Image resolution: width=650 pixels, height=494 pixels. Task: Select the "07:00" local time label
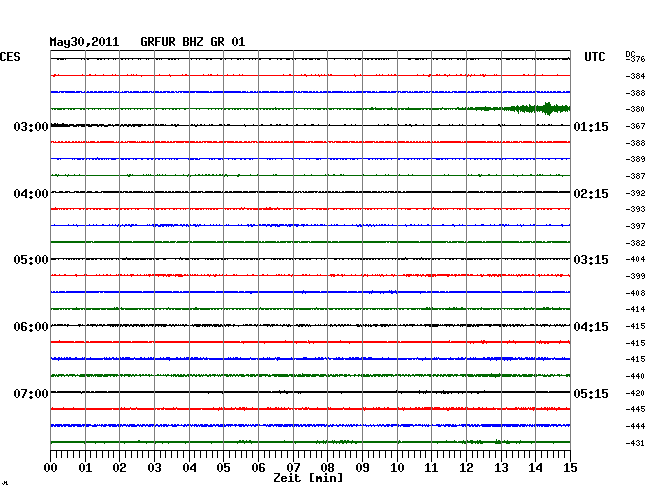[x=31, y=393]
